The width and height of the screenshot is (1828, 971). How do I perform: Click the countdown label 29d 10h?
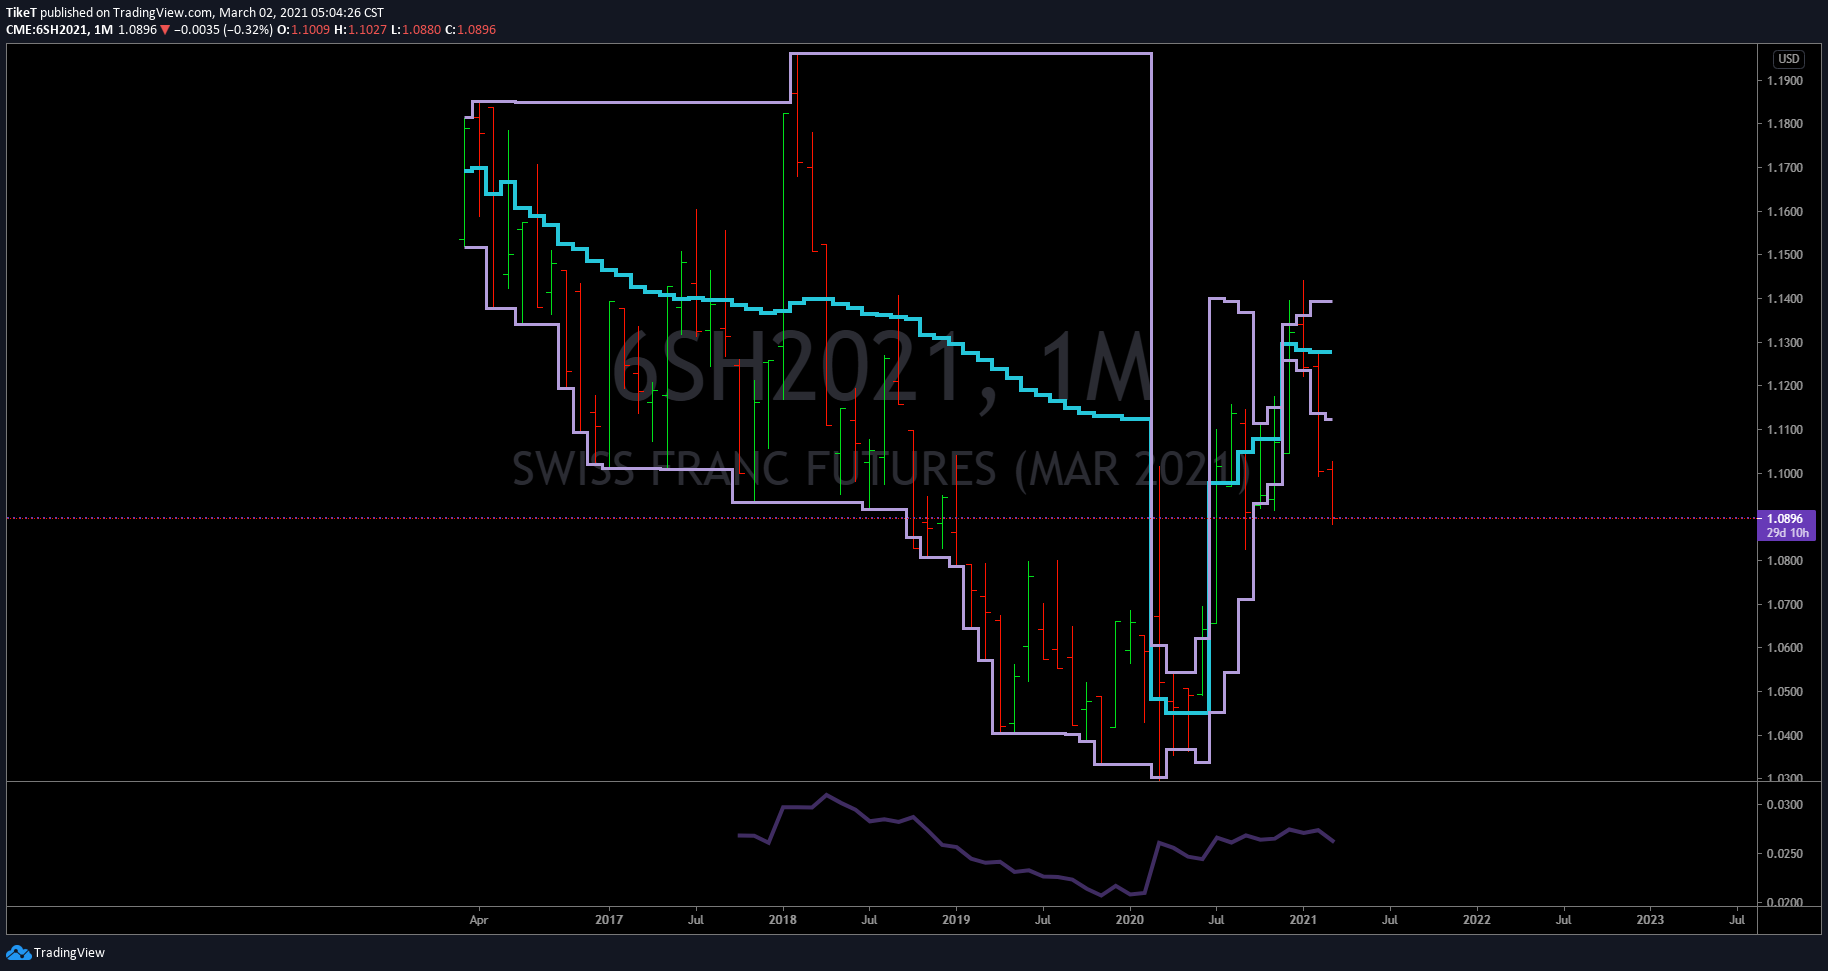(1787, 533)
